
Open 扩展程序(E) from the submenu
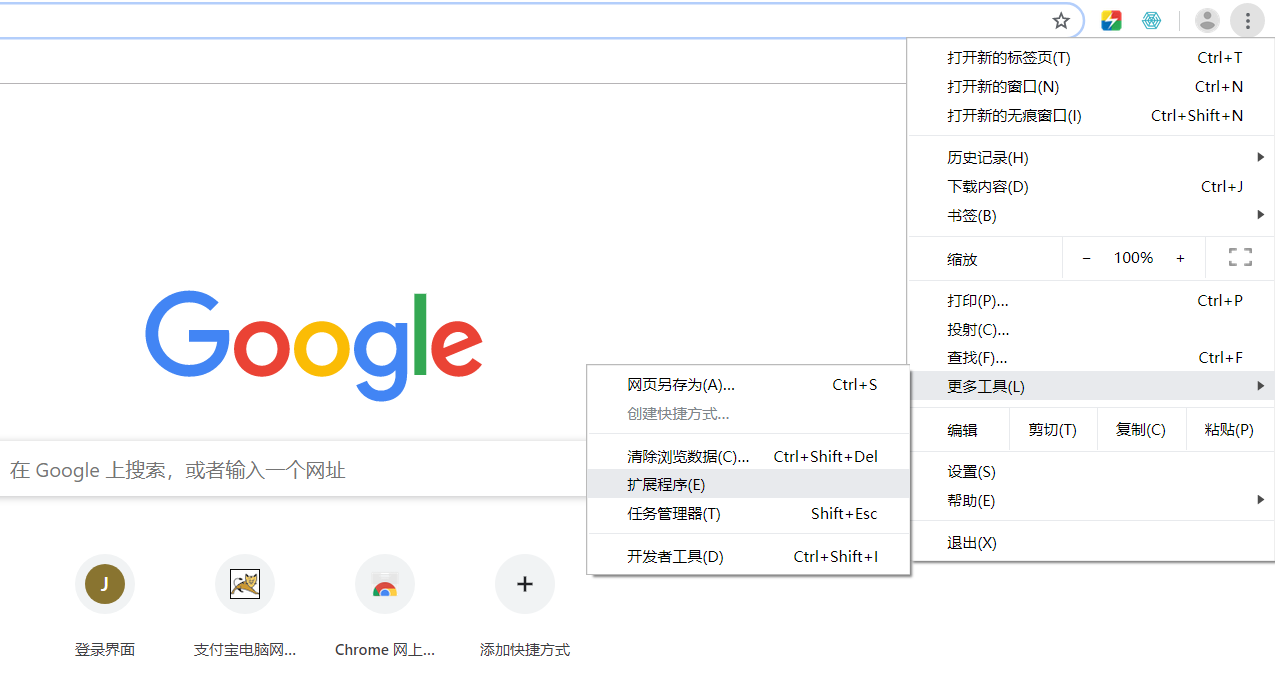point(748,485)
